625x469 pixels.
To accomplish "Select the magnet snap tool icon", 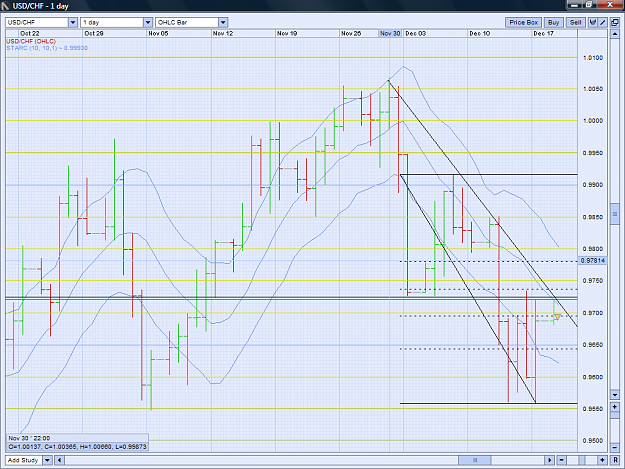I will click(593, 22).
